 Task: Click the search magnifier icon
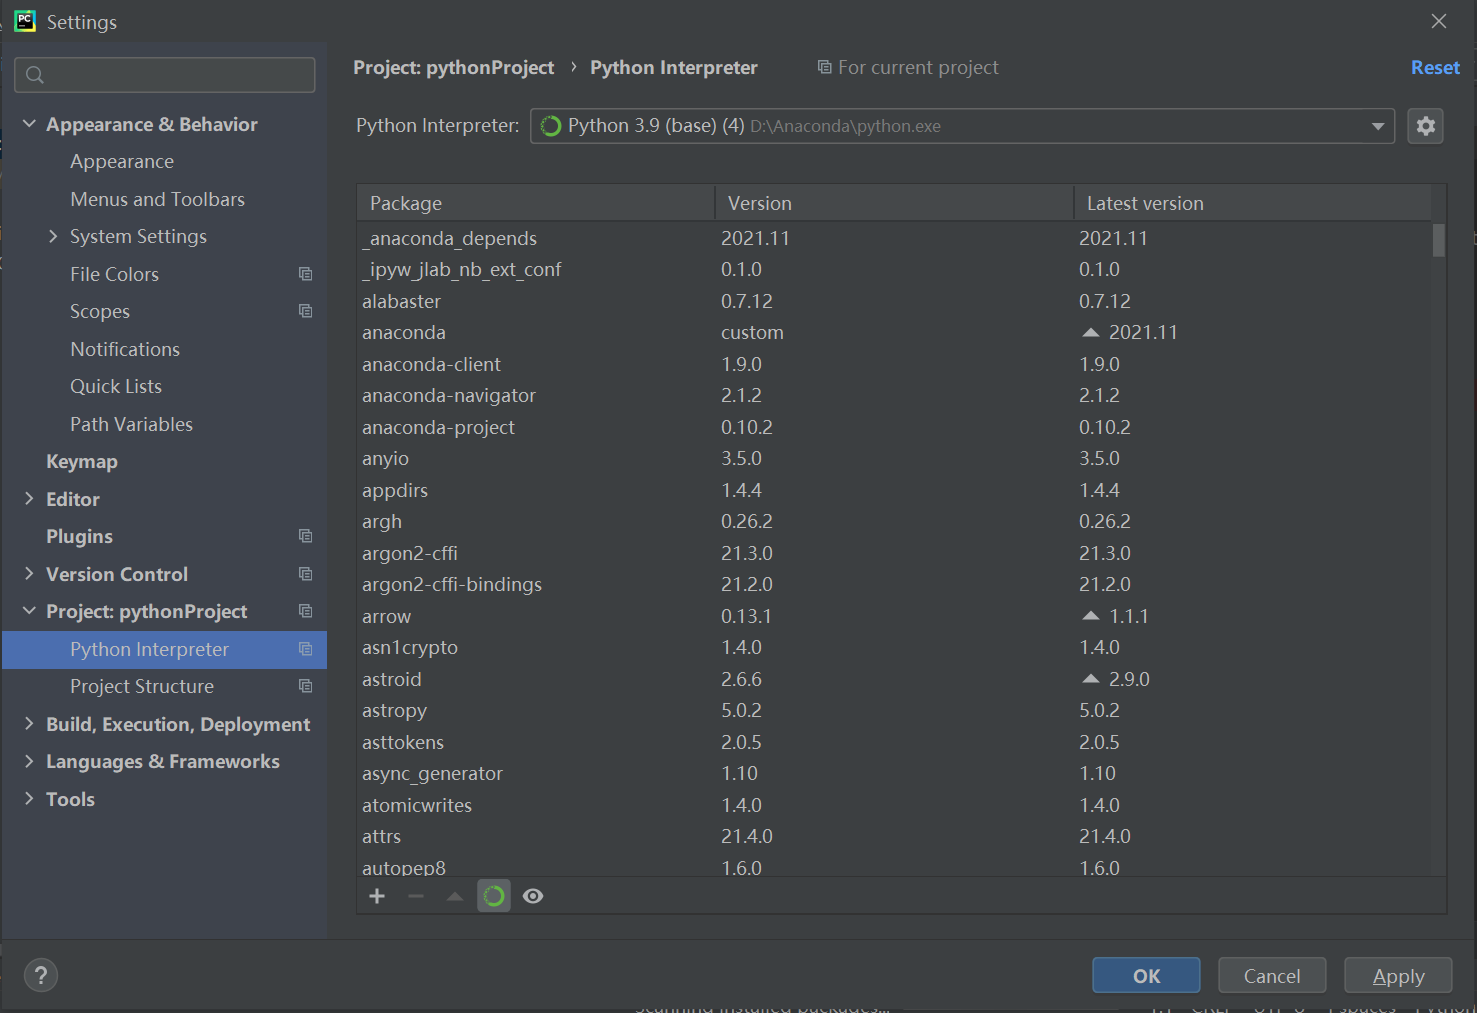(35, 75)
